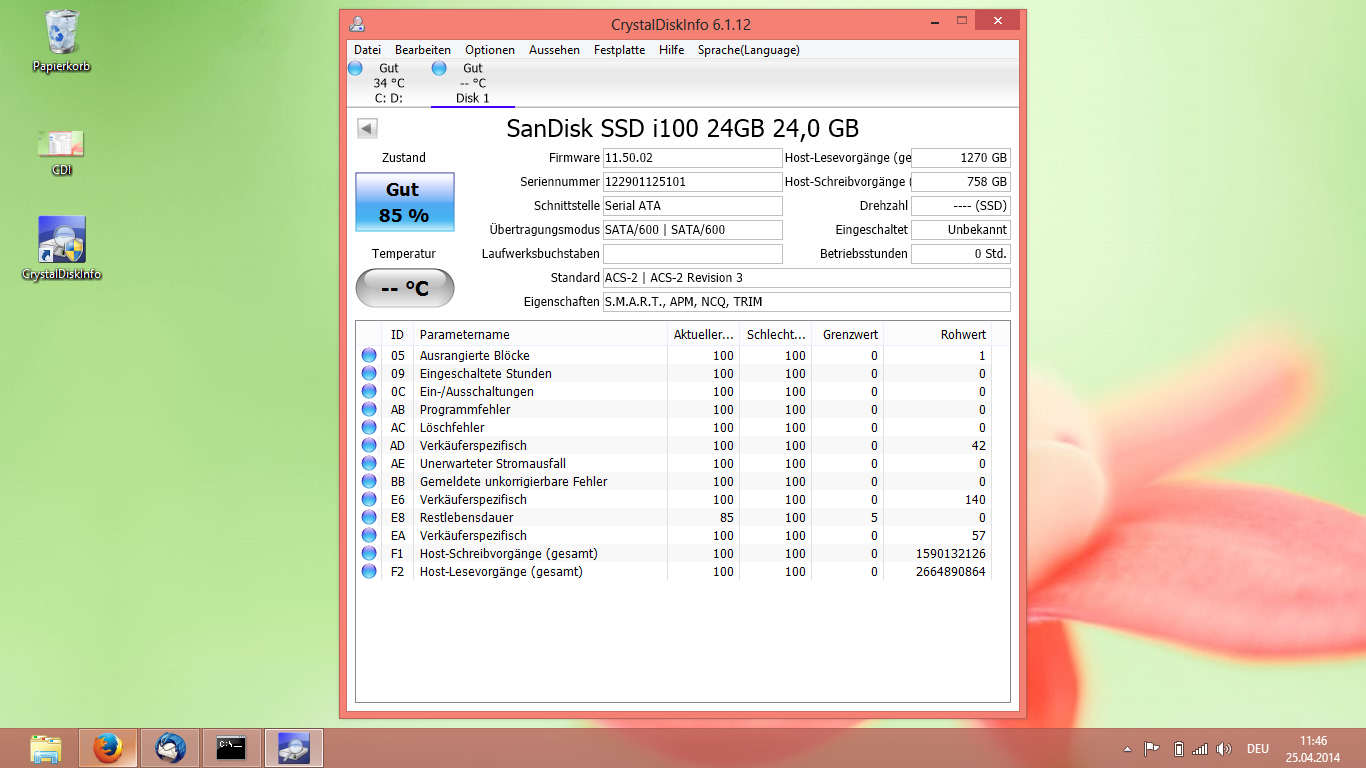Click status orb for Ausrangierte Blöcke row
This screenshot has width=1366, height=768.
pos(369,356)
